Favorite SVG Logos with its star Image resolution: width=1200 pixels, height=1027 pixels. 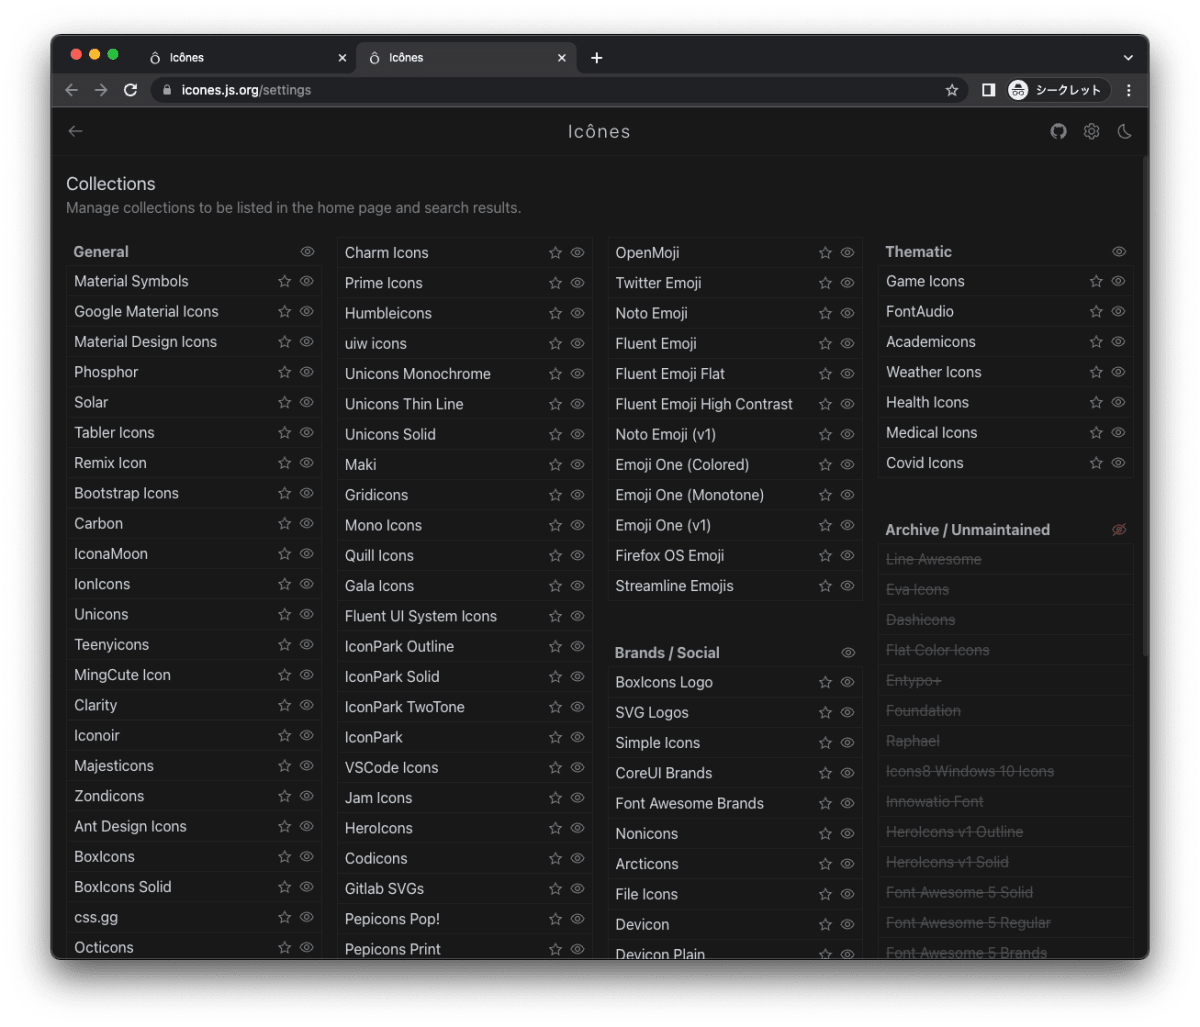click(825, 713)
